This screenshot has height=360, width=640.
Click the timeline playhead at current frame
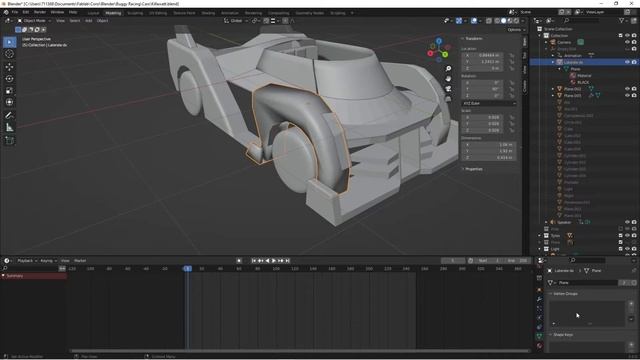[187, 268]
